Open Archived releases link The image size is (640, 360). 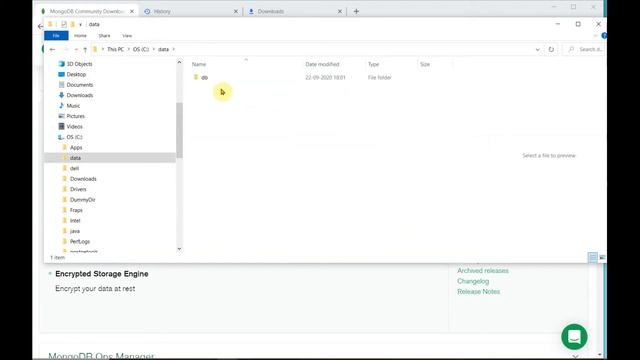[x=483, y=271]
